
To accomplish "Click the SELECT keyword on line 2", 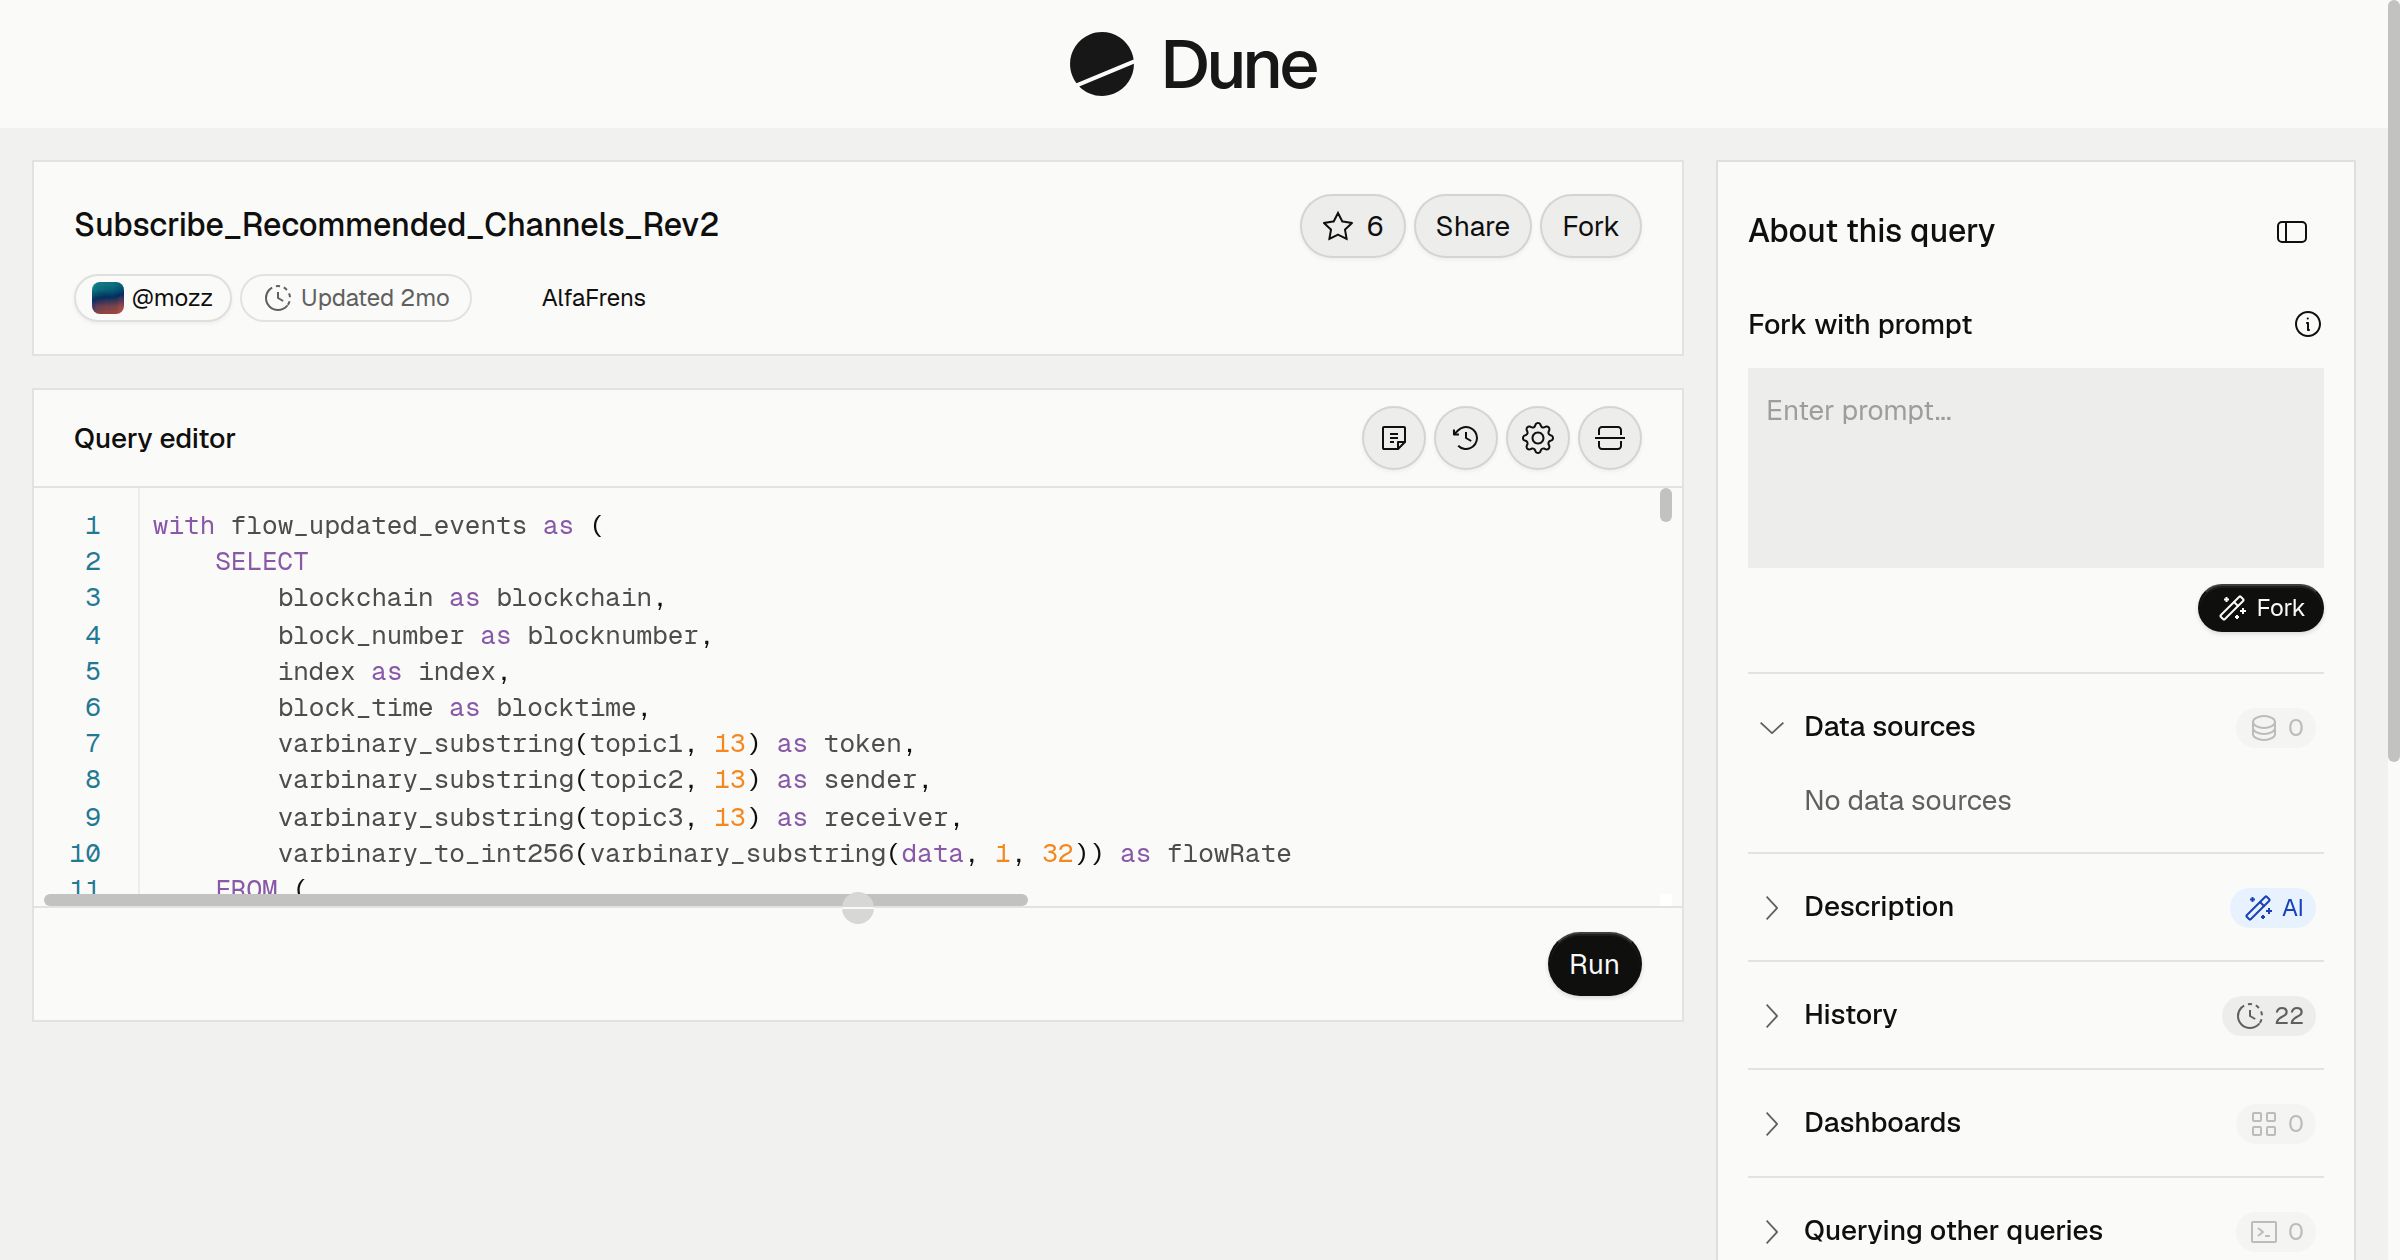I will [261, 562].
